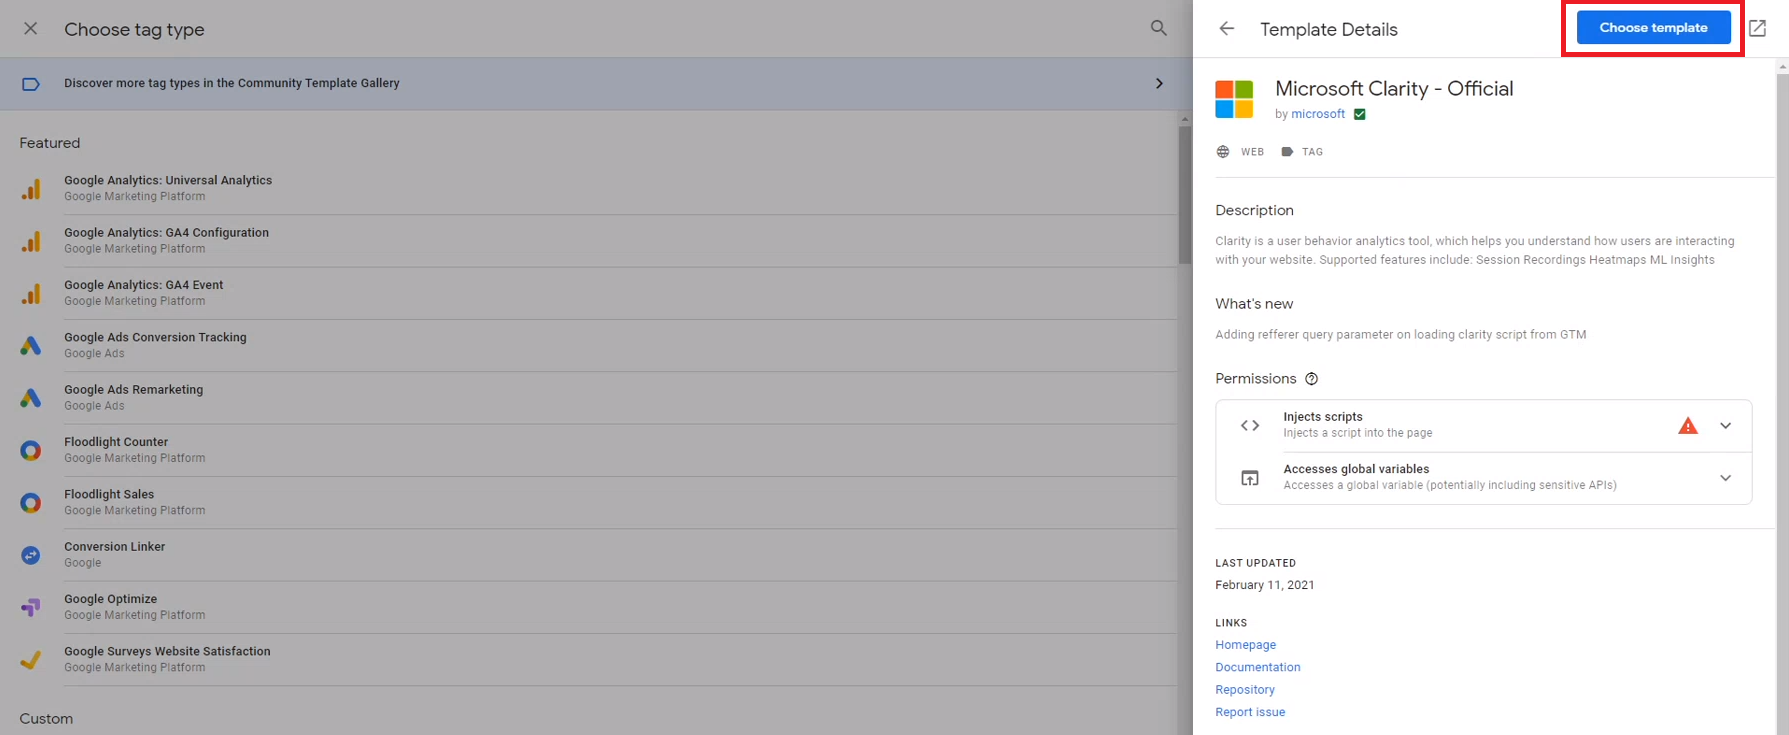1789x735 pixels.
Task: Click the Conversion Linker icon
Action: point(31,555)
